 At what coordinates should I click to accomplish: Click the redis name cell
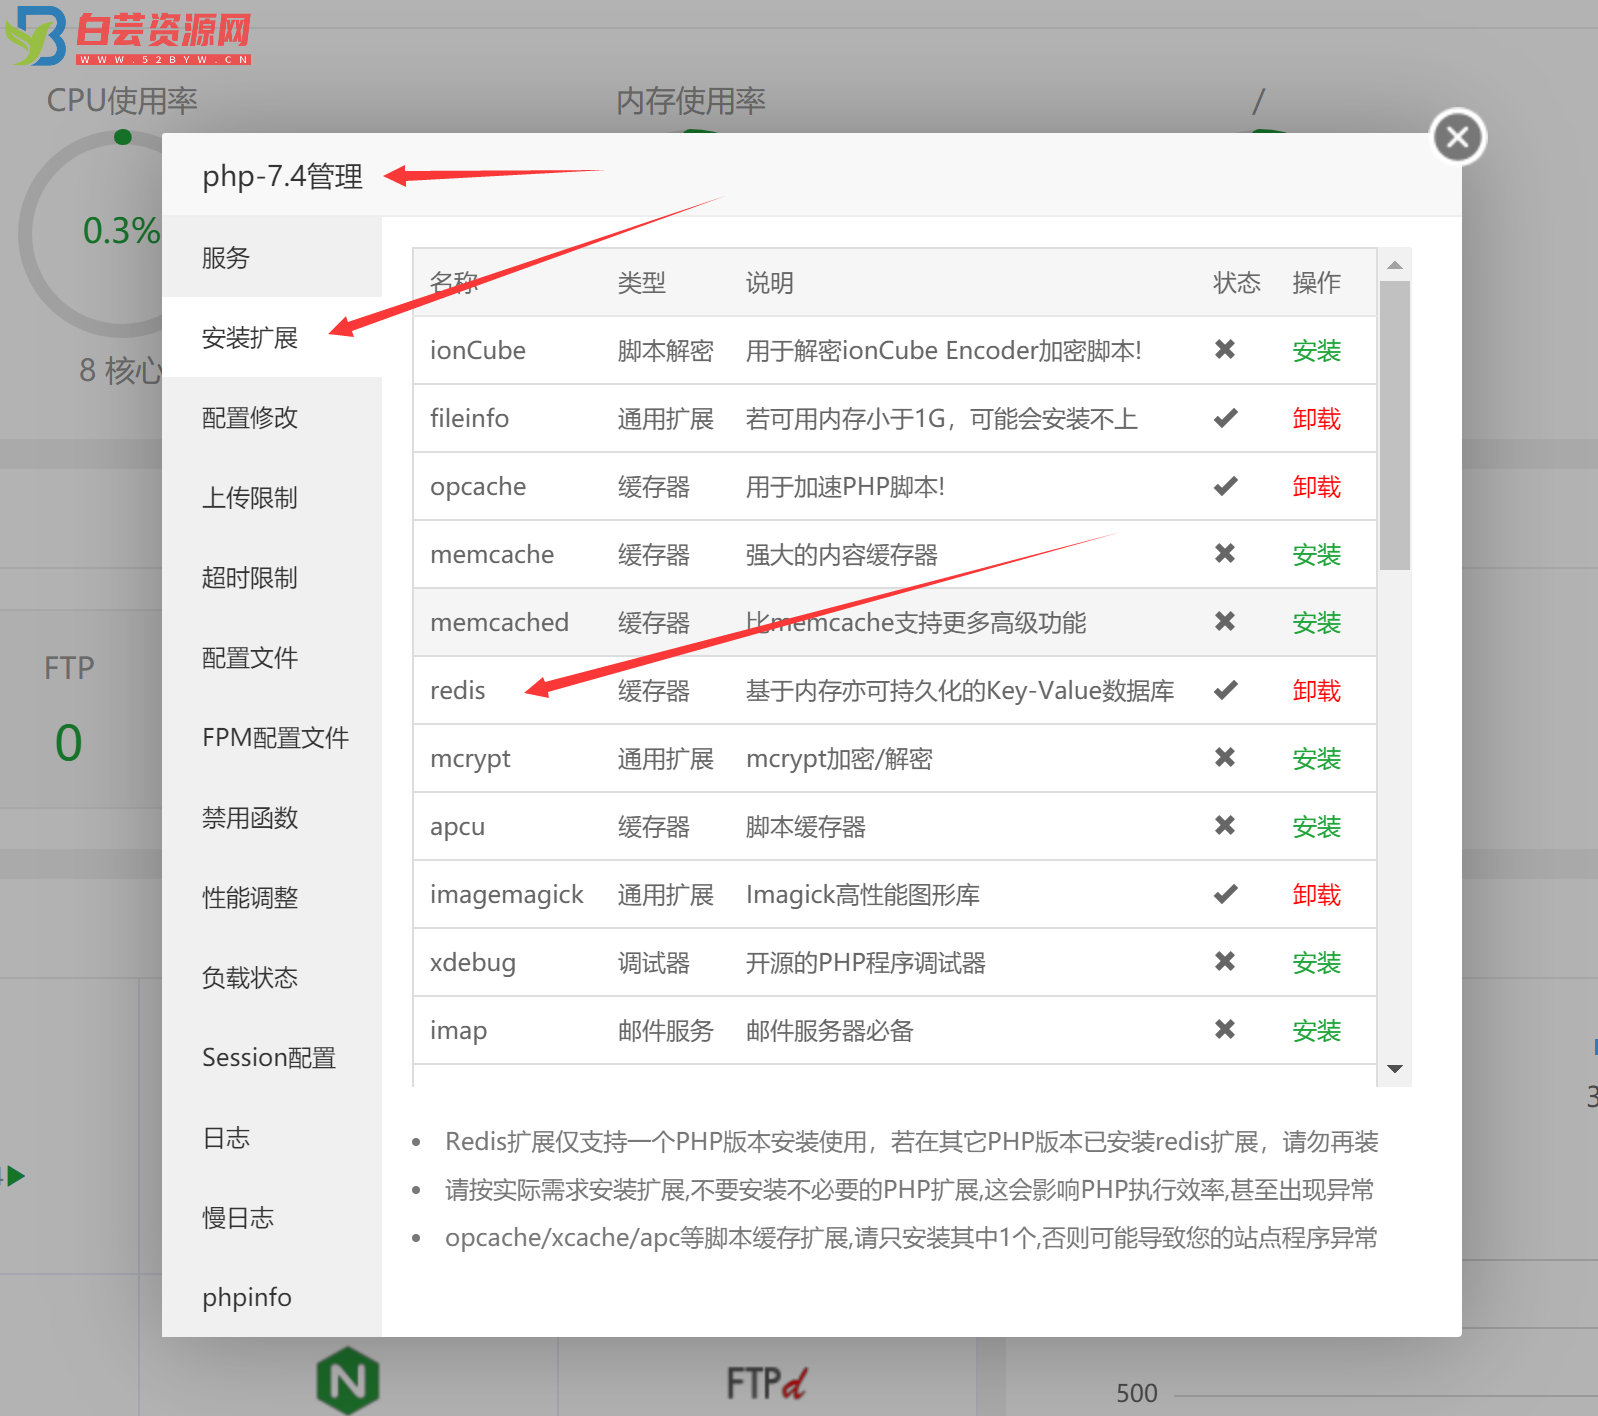(458, 691)
